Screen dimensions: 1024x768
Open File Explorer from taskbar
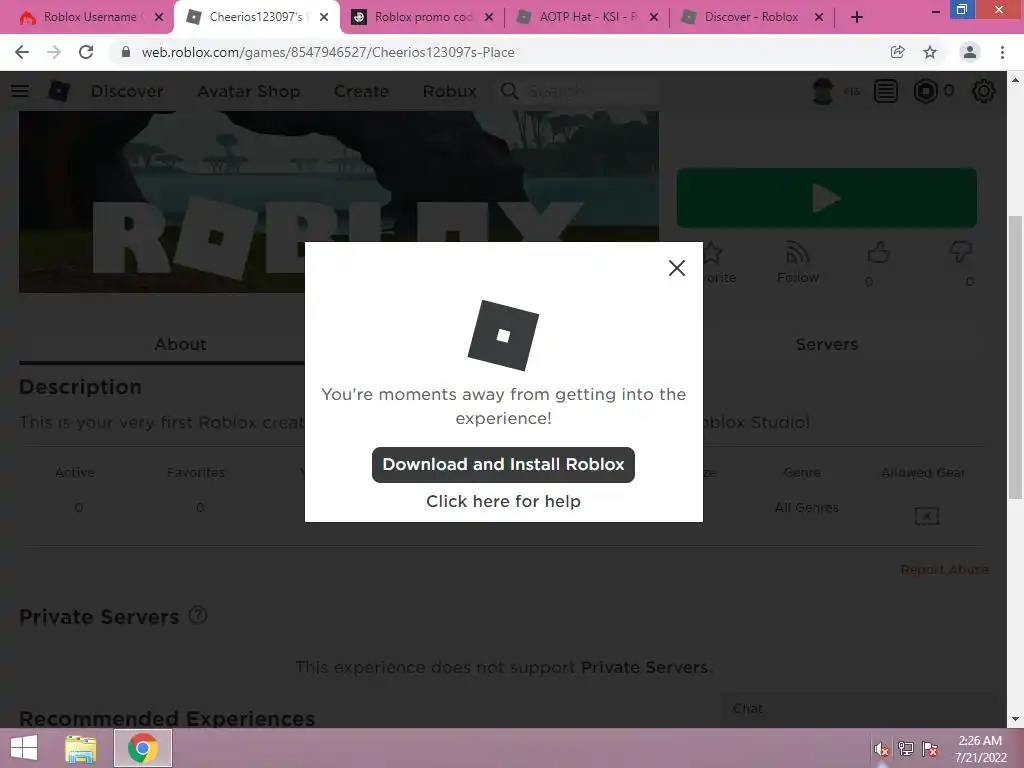click(81, 748)
